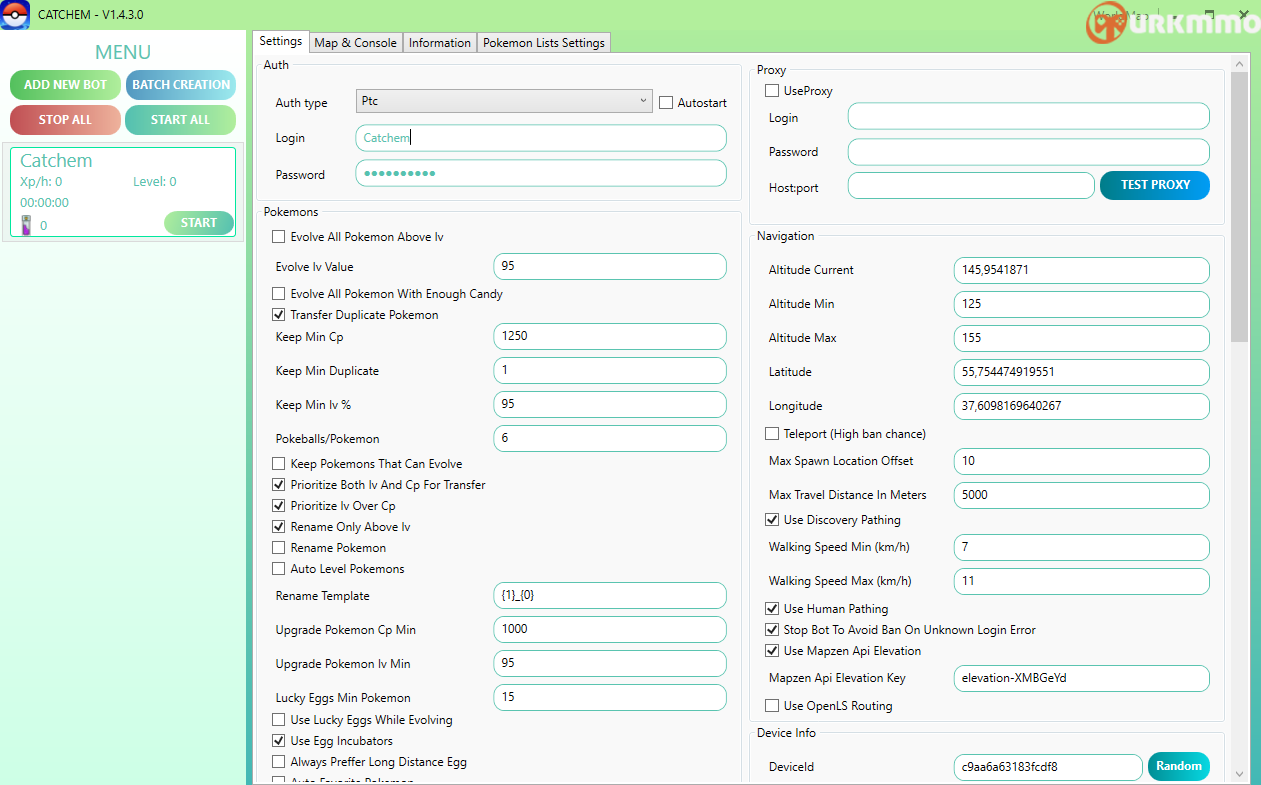Open the Pokemon Lists Settings tab
Screen dimensions: 1261x785
pos(544,43)
